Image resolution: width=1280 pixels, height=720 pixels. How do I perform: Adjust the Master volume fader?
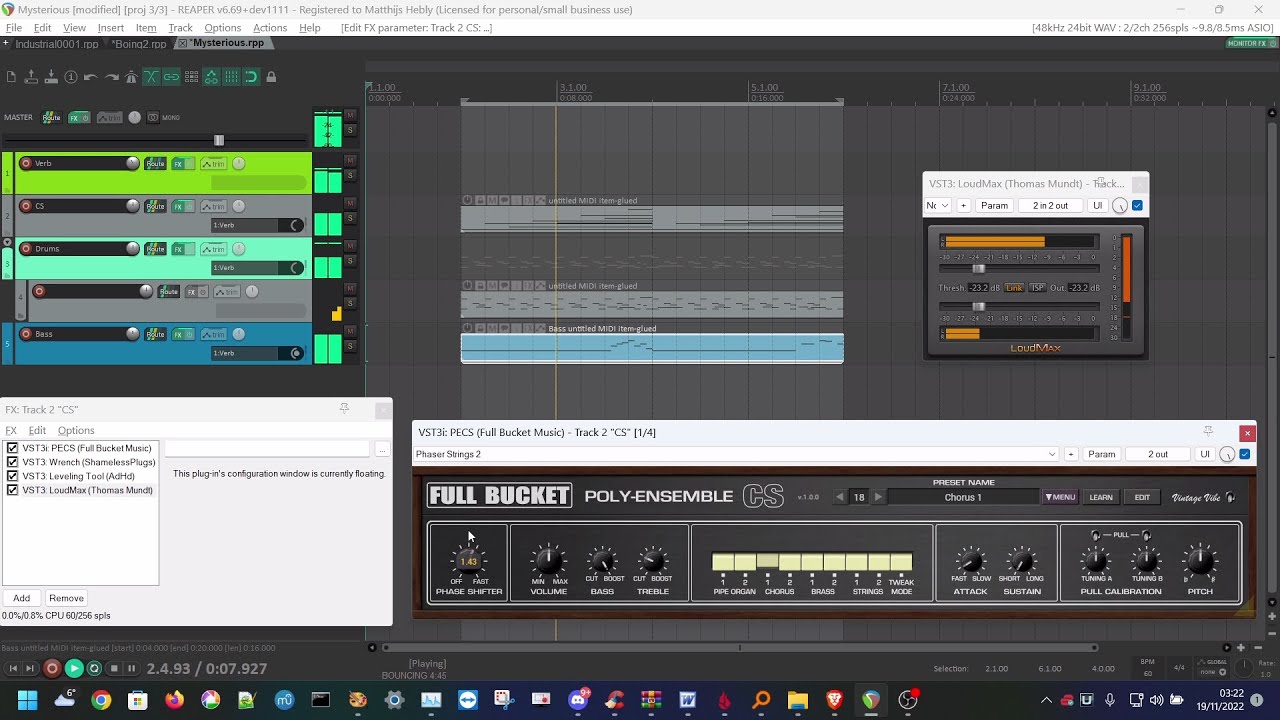pyautogui.click(x=219, y=140)
